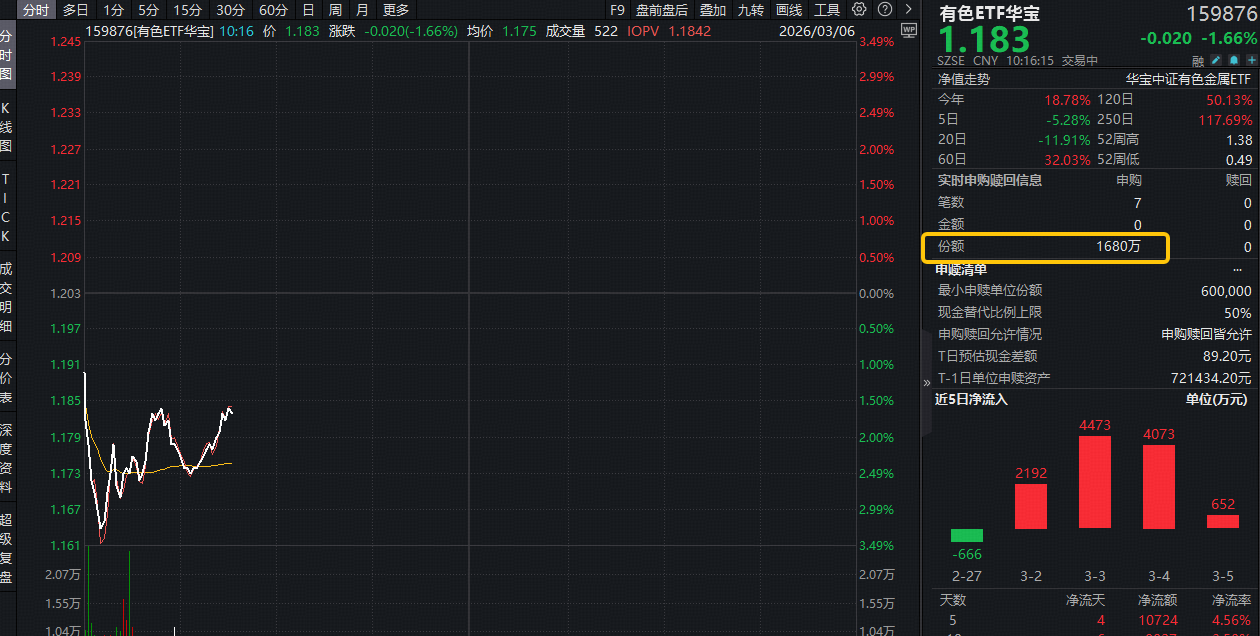The height and width of the screenshot is (636, 1260).
Task: Toggle the 九转 indicator
Action: coord(751,10)
